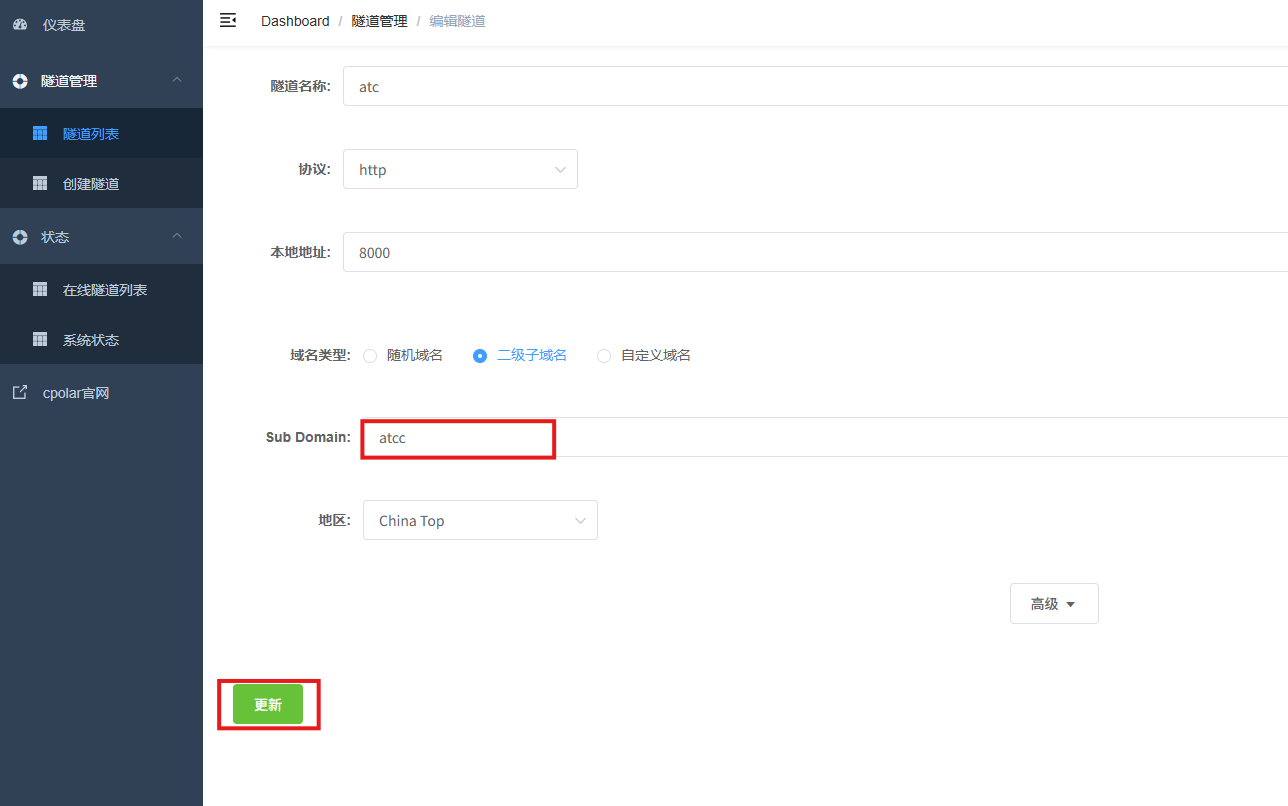The image size is (1288, 806).
Task: Click the 仪表盘 dashboard icon
Action: coord(20,24)
